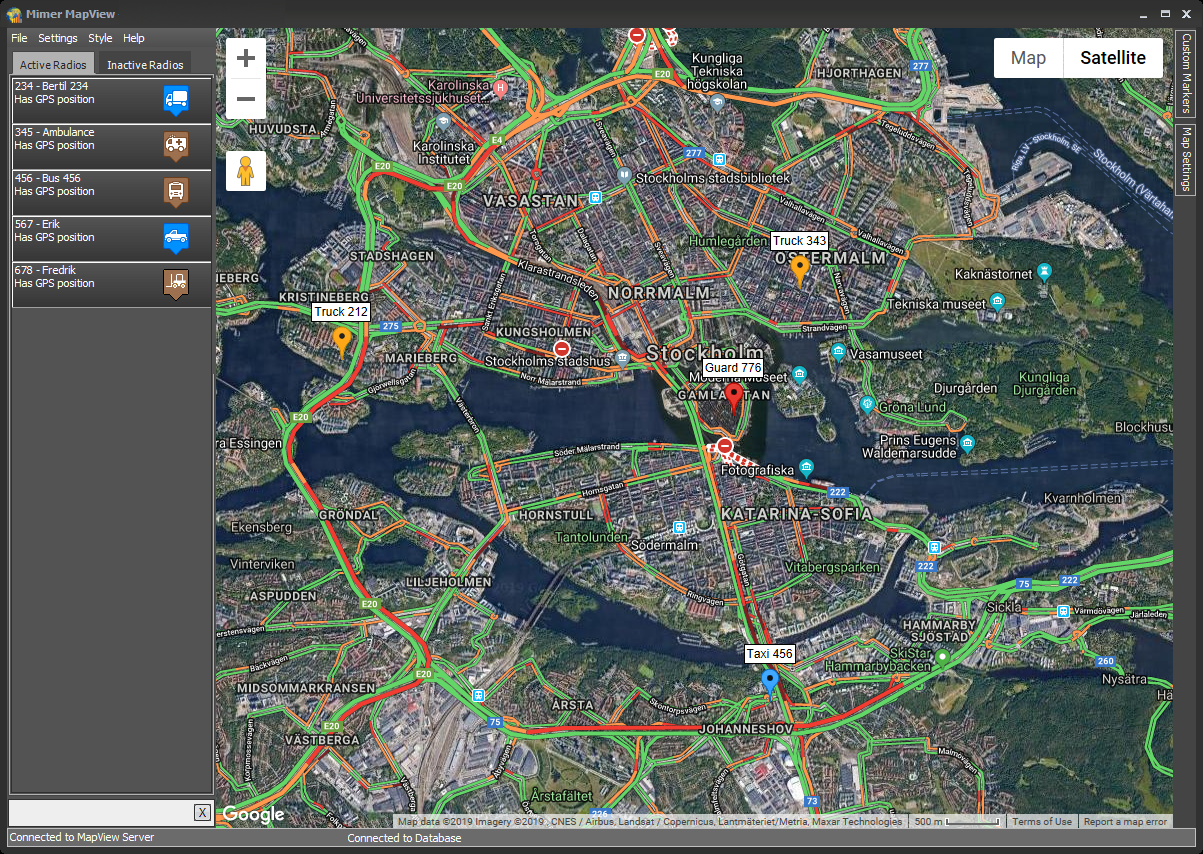Select the 456 - Bus 456 radio row
1203x854 pixels.
click(111, 192)
